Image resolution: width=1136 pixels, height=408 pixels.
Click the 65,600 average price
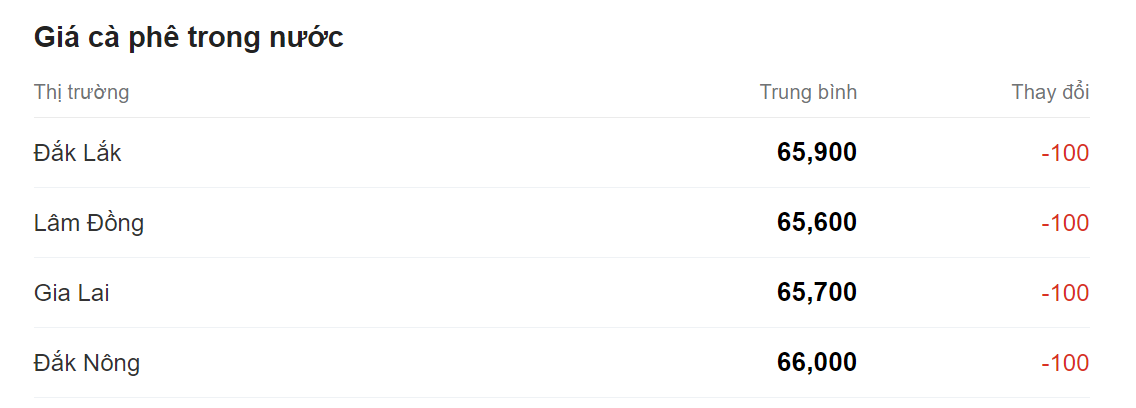click(x=816, y=223)
